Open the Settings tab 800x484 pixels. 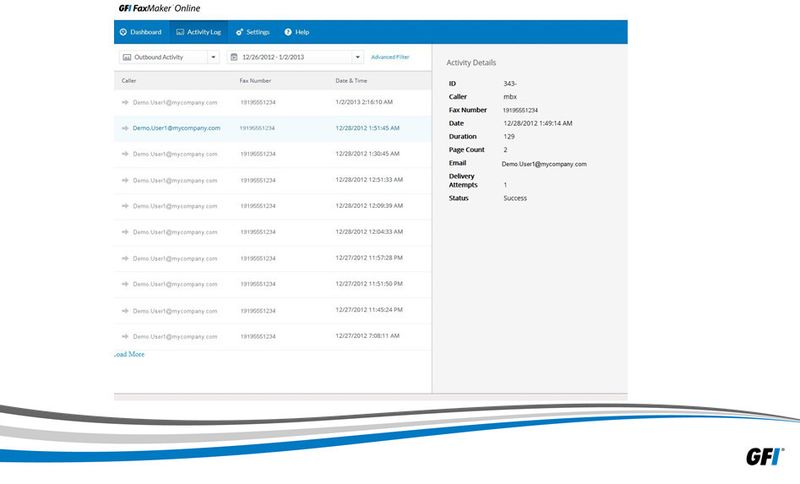tap(253, 32)
